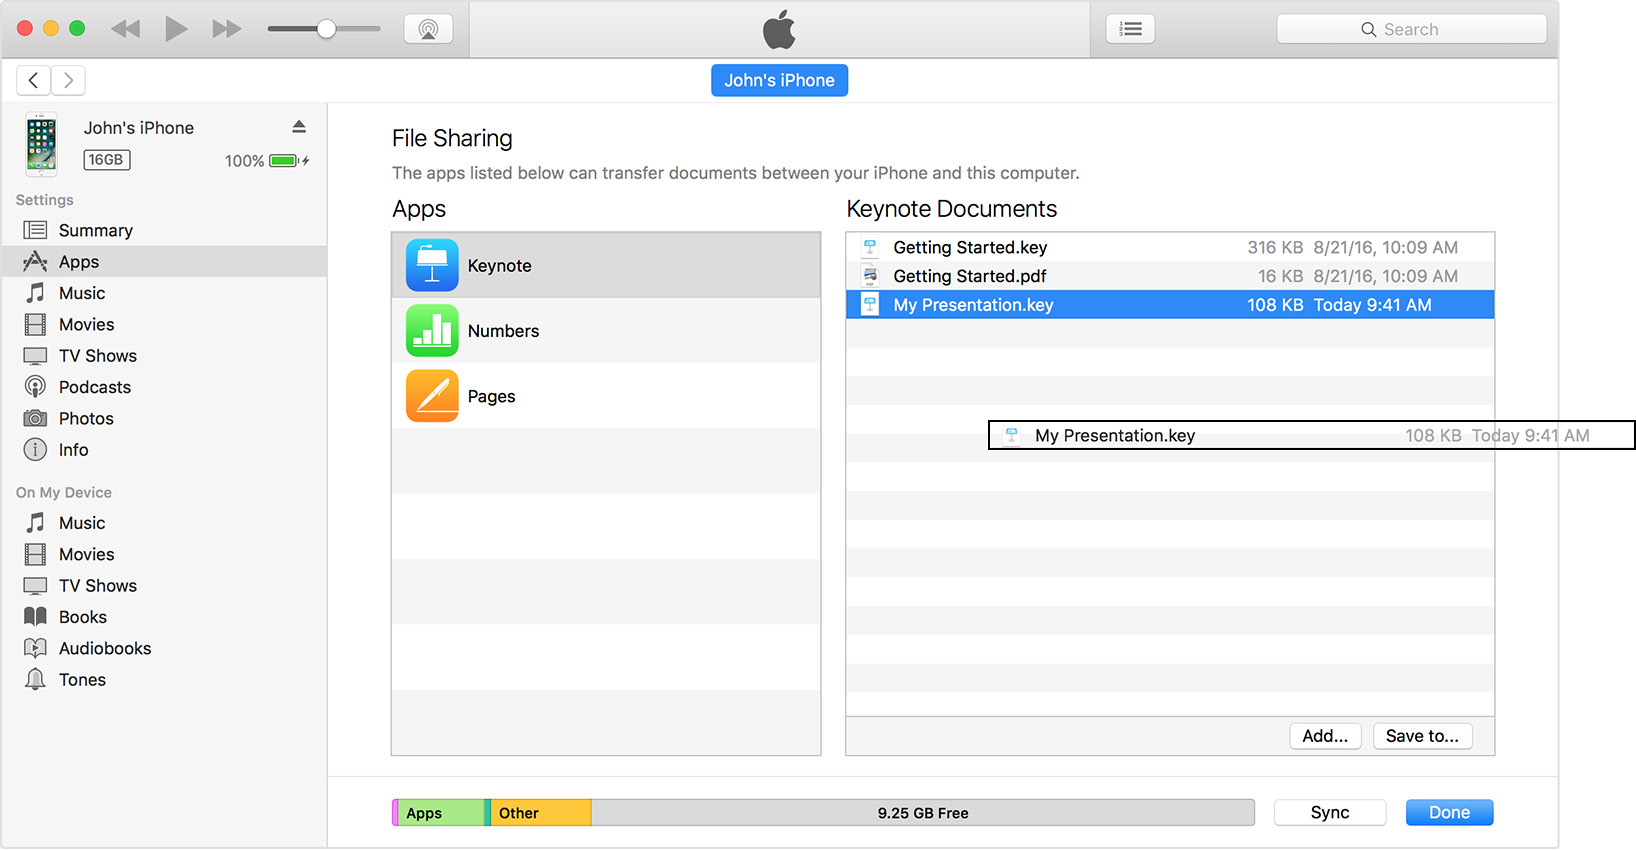1636x850 pixels.
Task: Click the Sync button
Action: tap(1330, 813)
